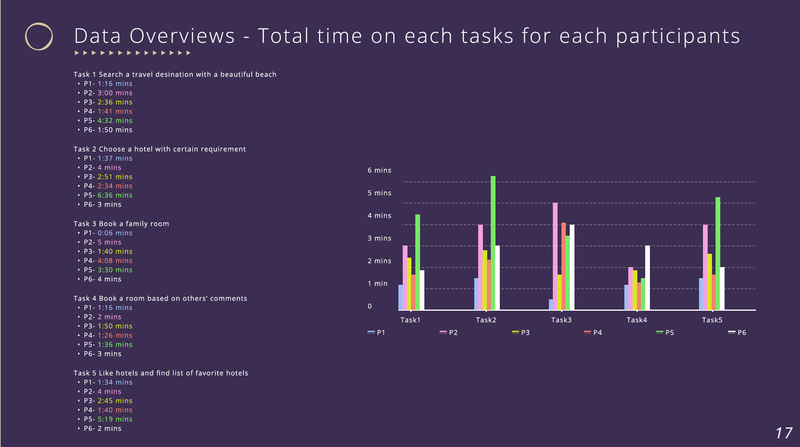Click the P3 yellow legend swatch
This screenshot has width=800, height=447.
click(x=515, y=332)
